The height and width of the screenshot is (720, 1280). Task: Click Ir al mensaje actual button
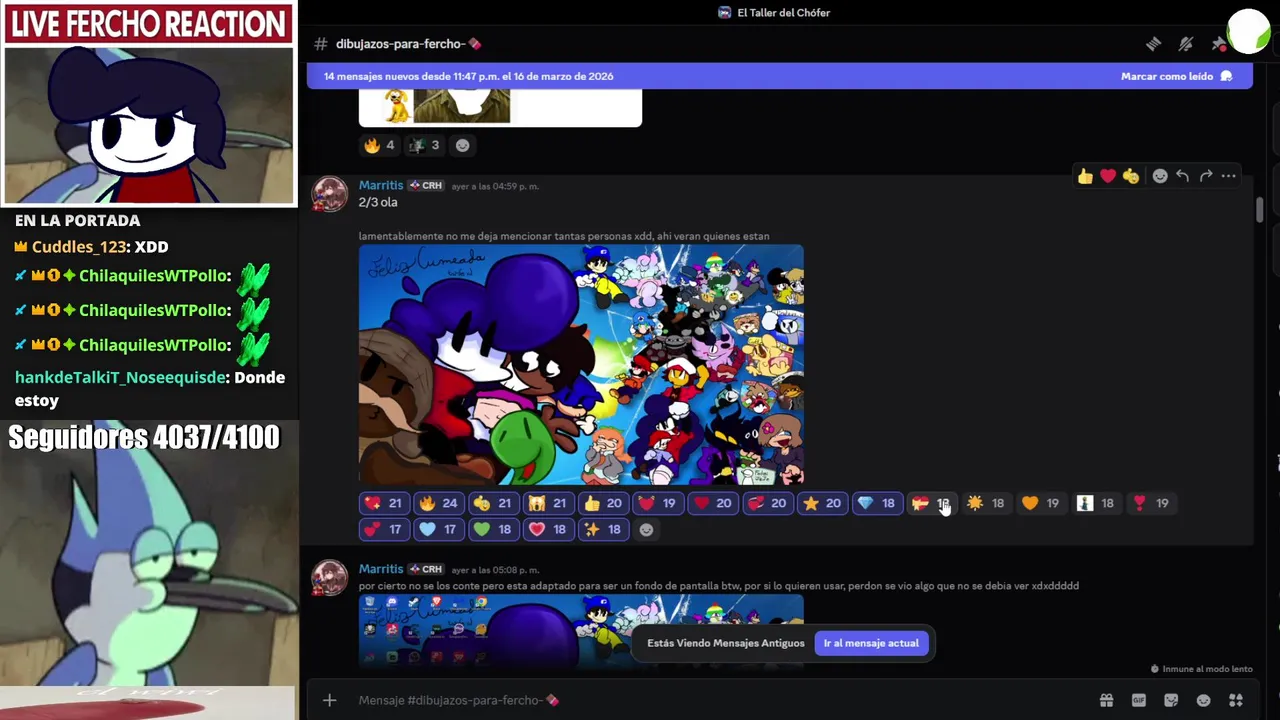coord(871,643)
